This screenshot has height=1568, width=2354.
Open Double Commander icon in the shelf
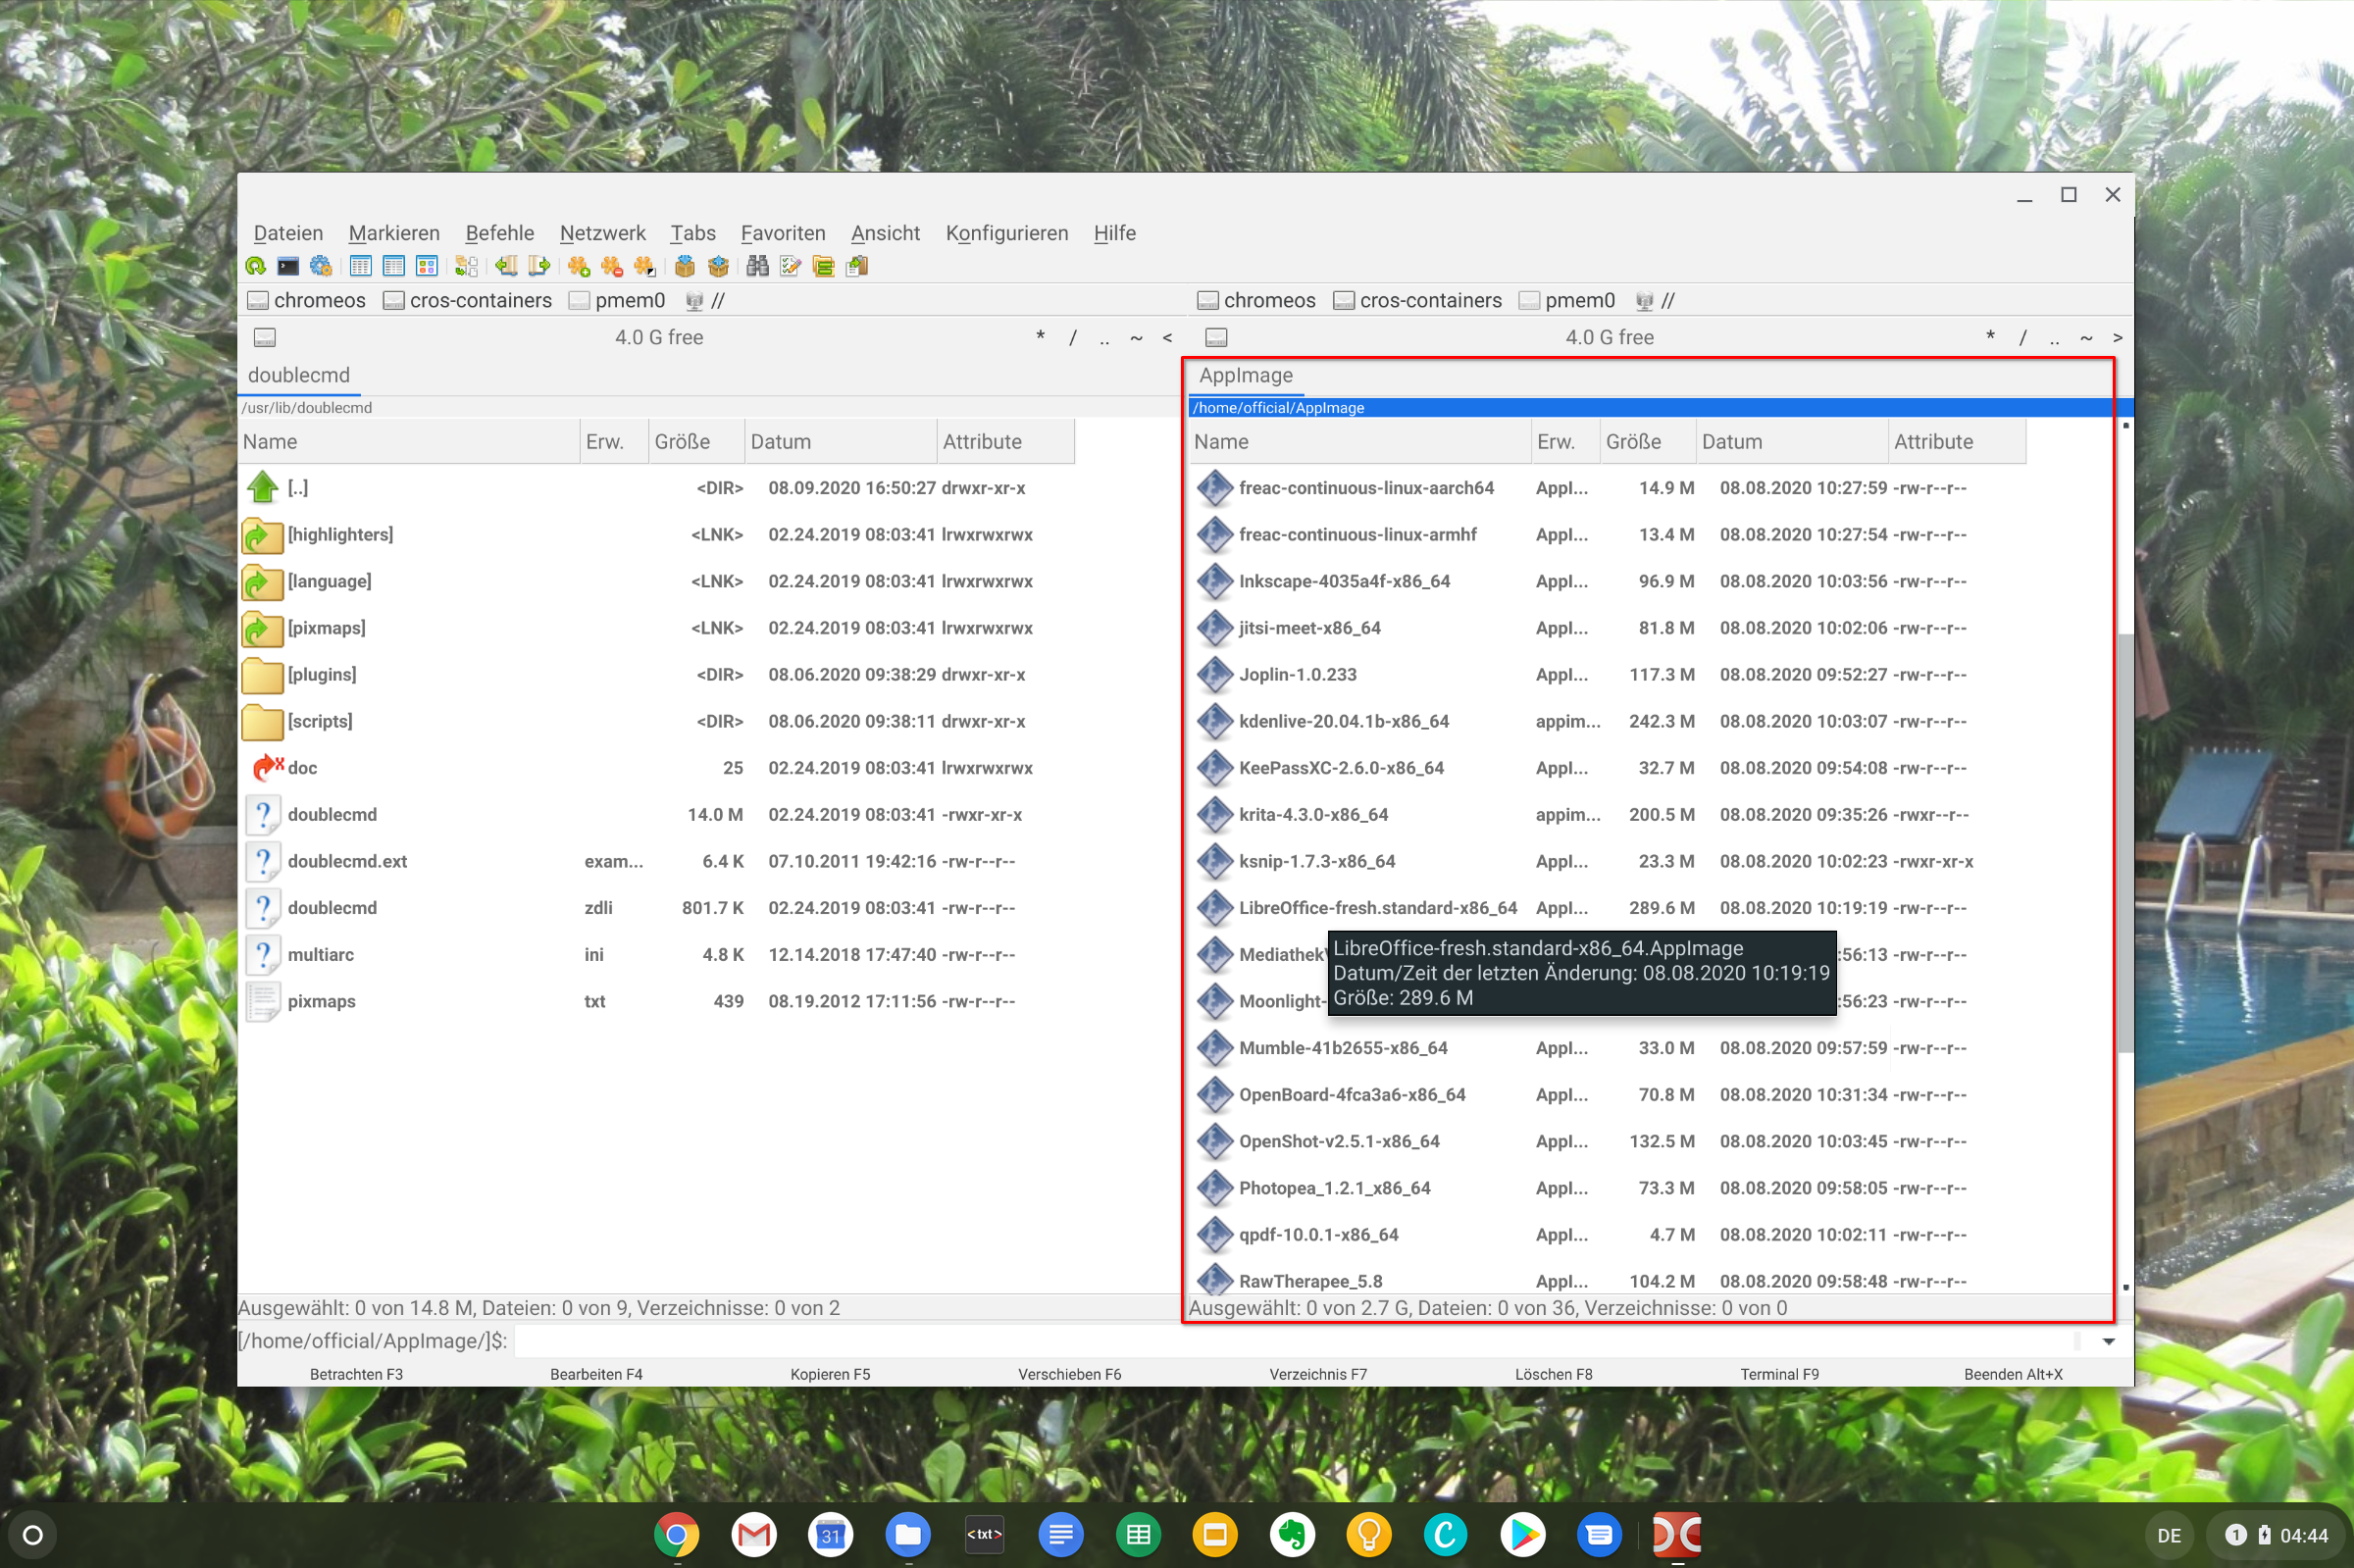pyautogui.click(x=1677, y=1534)
